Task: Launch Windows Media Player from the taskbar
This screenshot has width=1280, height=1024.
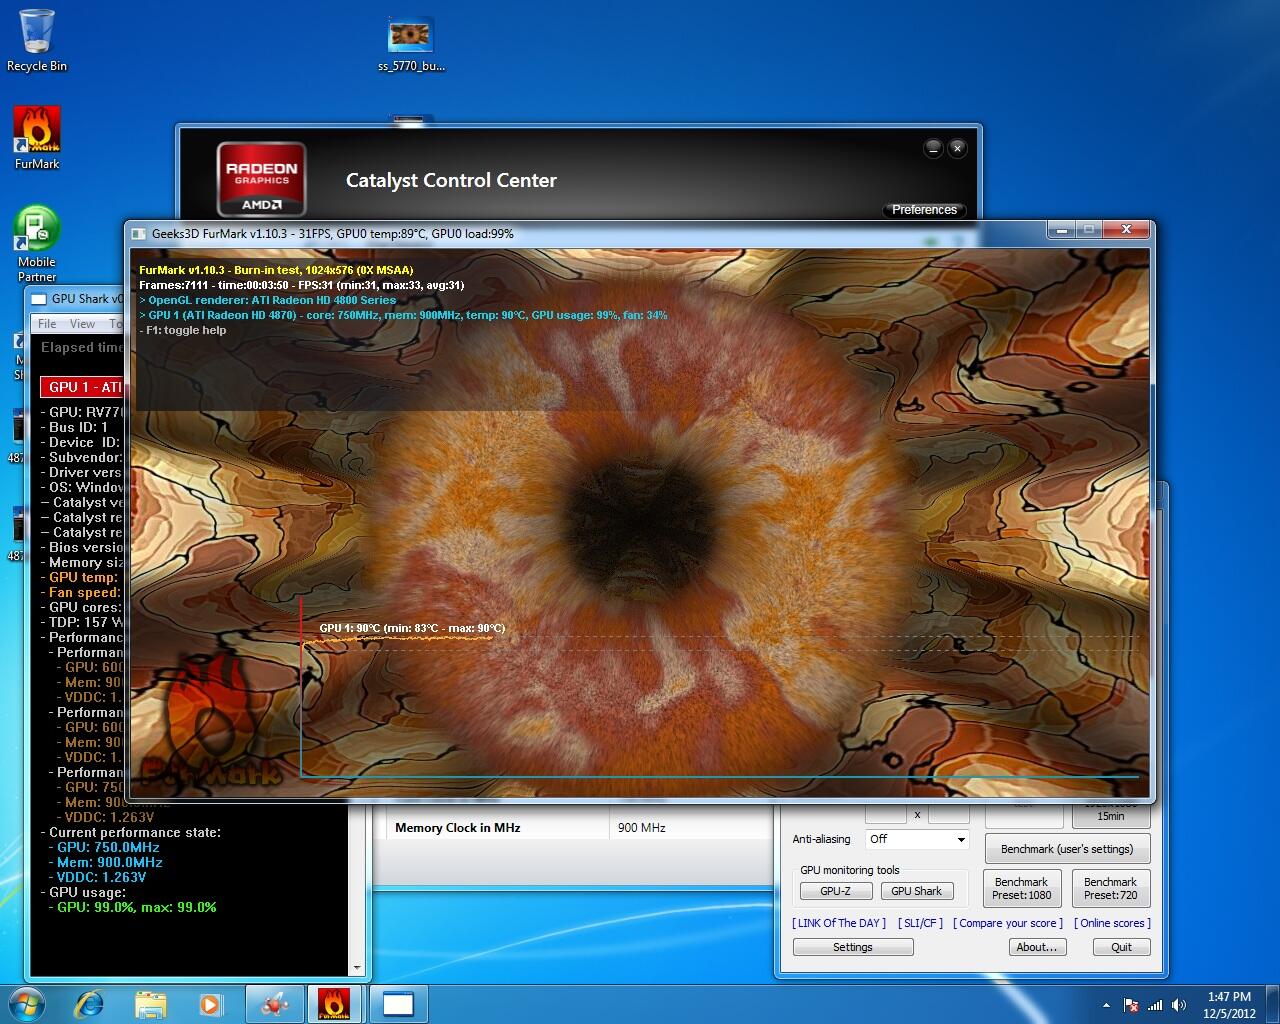Action: 210,1003
